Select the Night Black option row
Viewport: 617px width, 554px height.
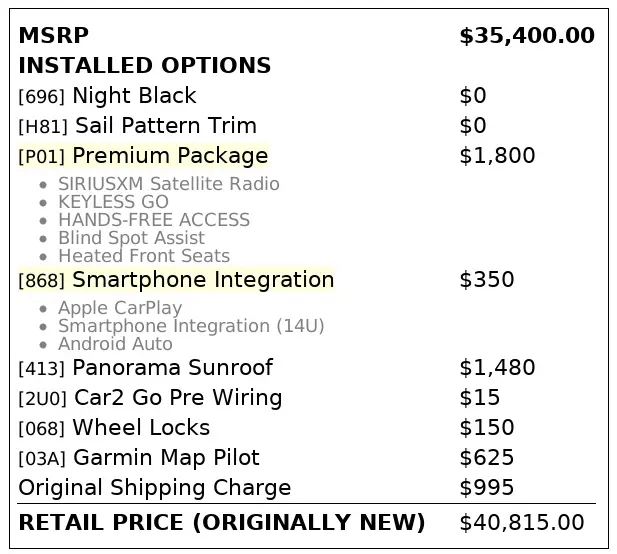click(134, 96)
